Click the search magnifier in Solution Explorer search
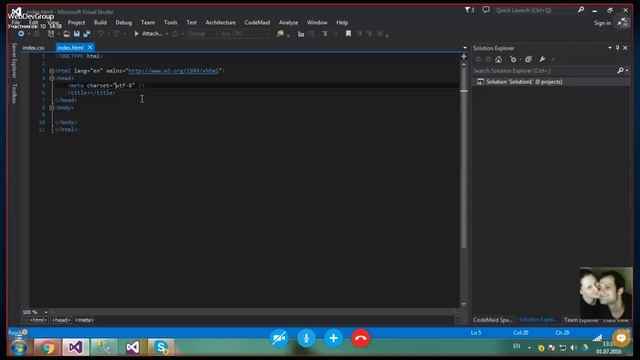The width and height of the screenshot is (640, 360). (620, 71)
